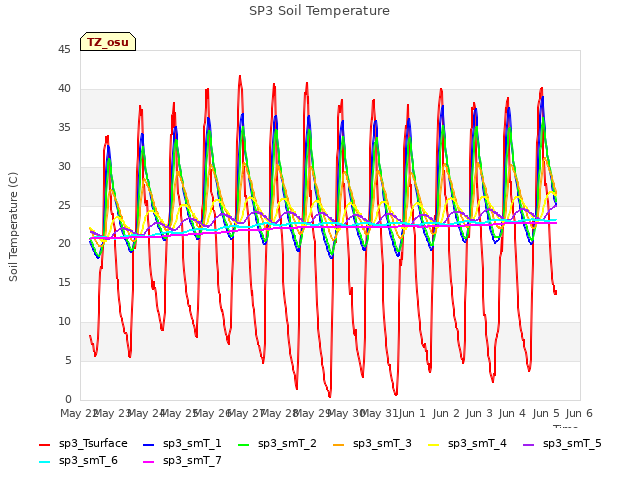Click the orange sp3_smT_3 legend swatch
640x480 pixels.
[x=339, y=445]
